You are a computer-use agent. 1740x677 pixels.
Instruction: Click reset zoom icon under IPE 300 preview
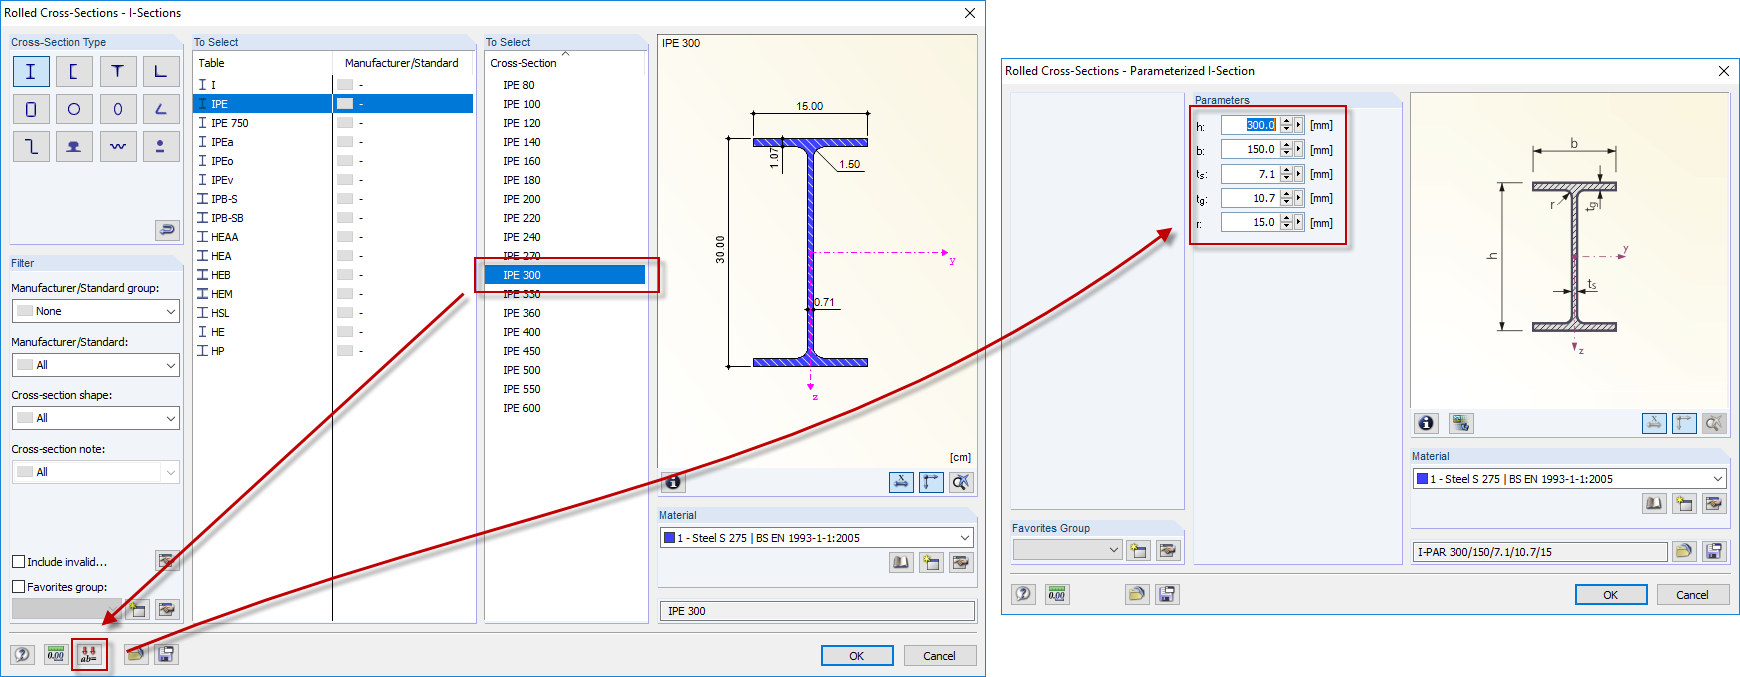961,482
